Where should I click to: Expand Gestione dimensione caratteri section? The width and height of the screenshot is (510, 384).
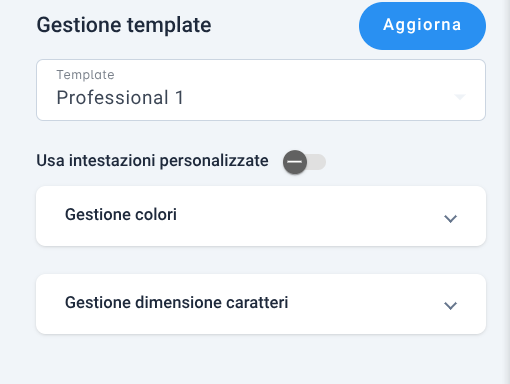click(261, 304)
